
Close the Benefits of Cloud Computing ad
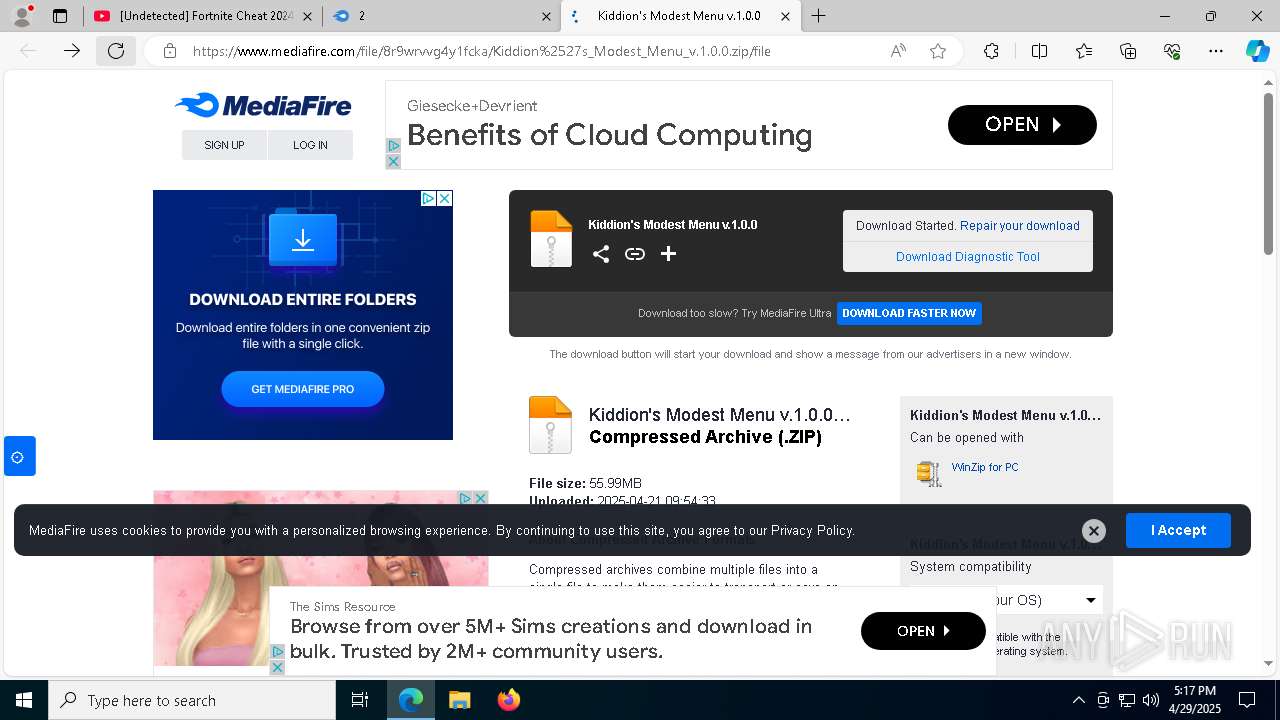393,161
